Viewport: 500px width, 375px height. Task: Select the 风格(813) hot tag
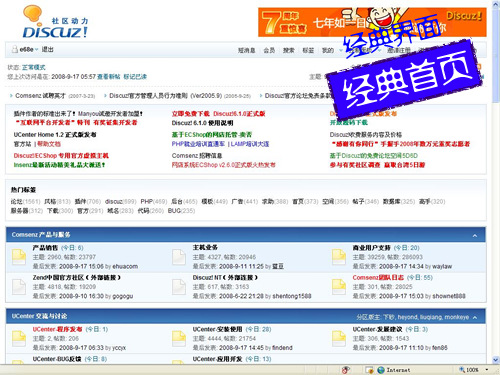point(57,202)
